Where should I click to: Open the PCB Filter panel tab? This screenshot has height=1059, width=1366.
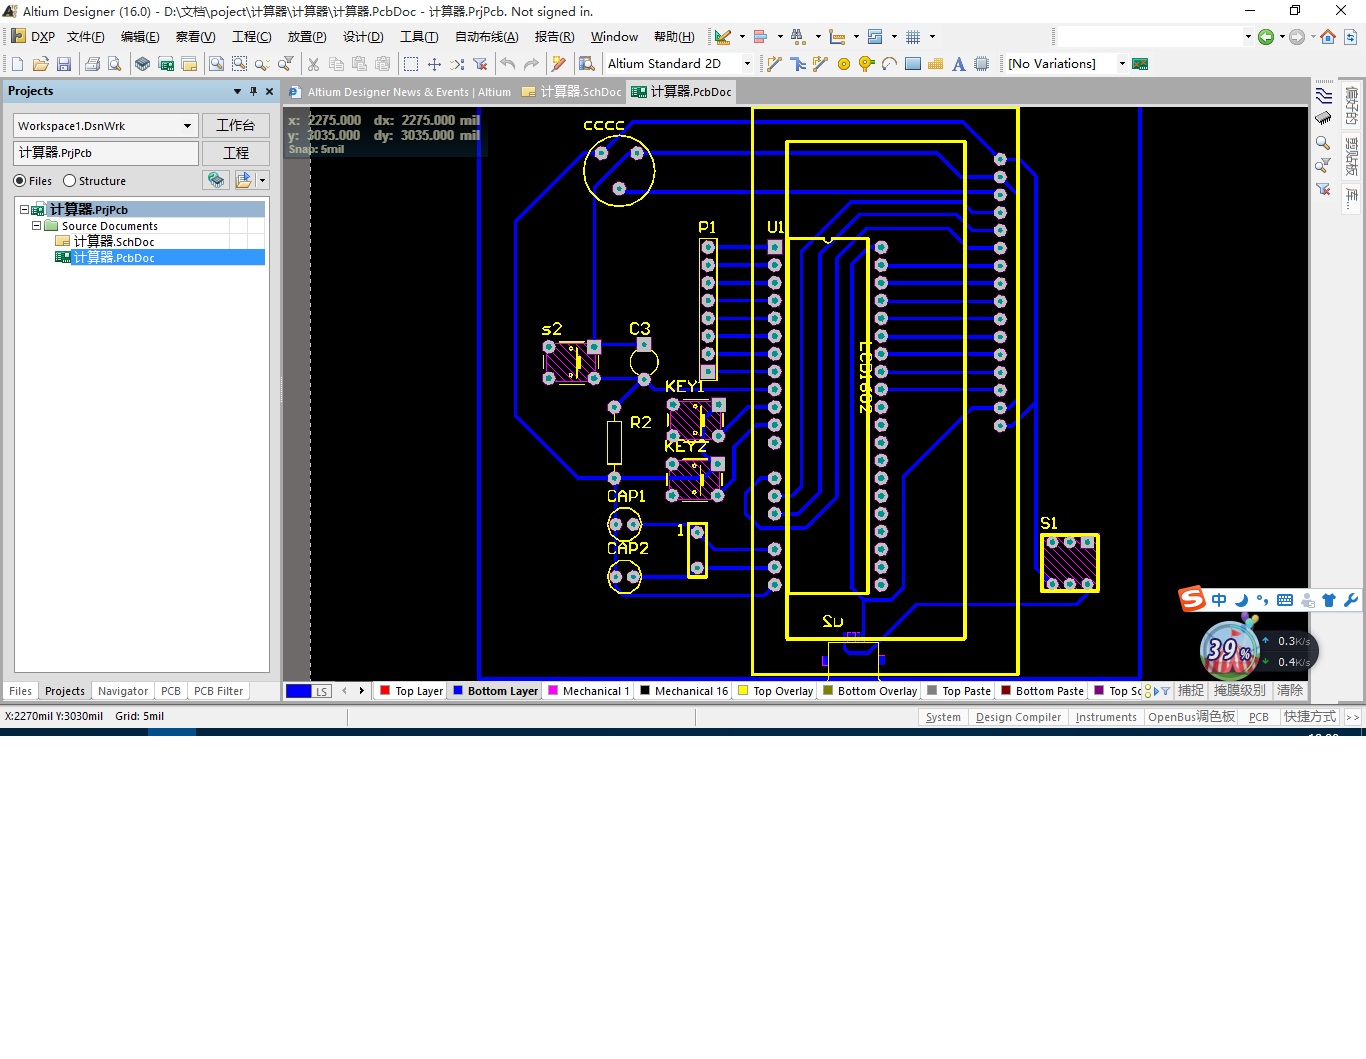[218, 691]
